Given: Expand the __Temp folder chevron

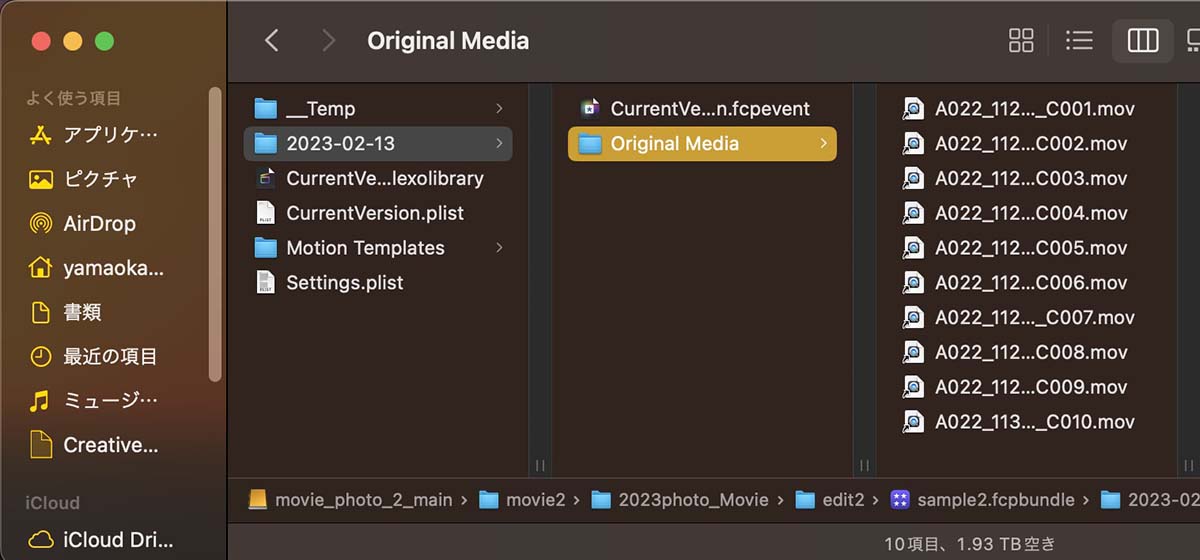Looking at the screenshot, I should pos(499,108).
